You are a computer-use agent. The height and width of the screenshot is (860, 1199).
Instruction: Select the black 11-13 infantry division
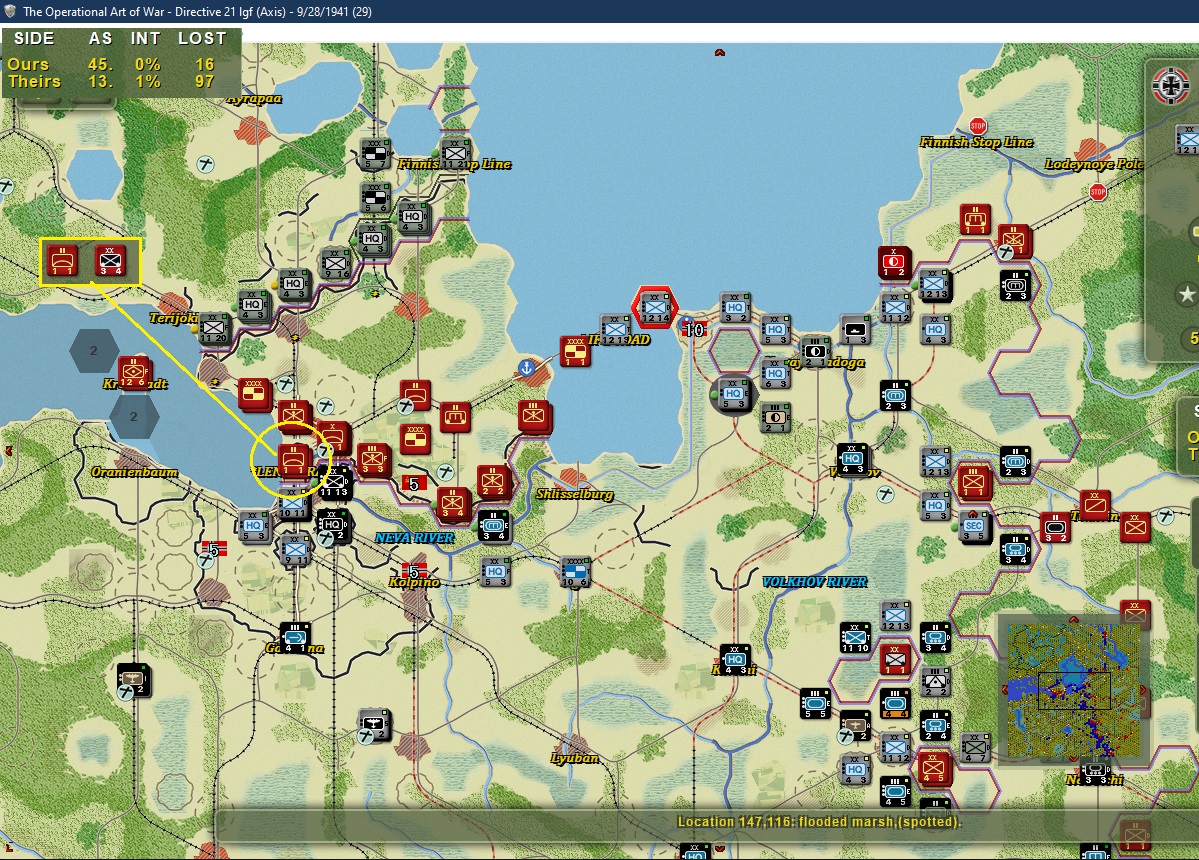pos(335,483)
